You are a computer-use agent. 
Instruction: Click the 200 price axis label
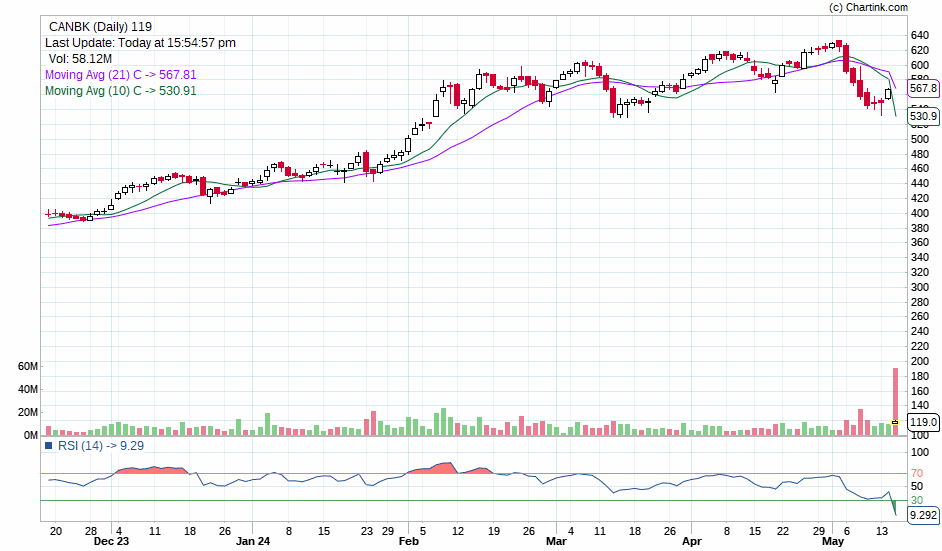pyautogui.click(x=920, y=361)
